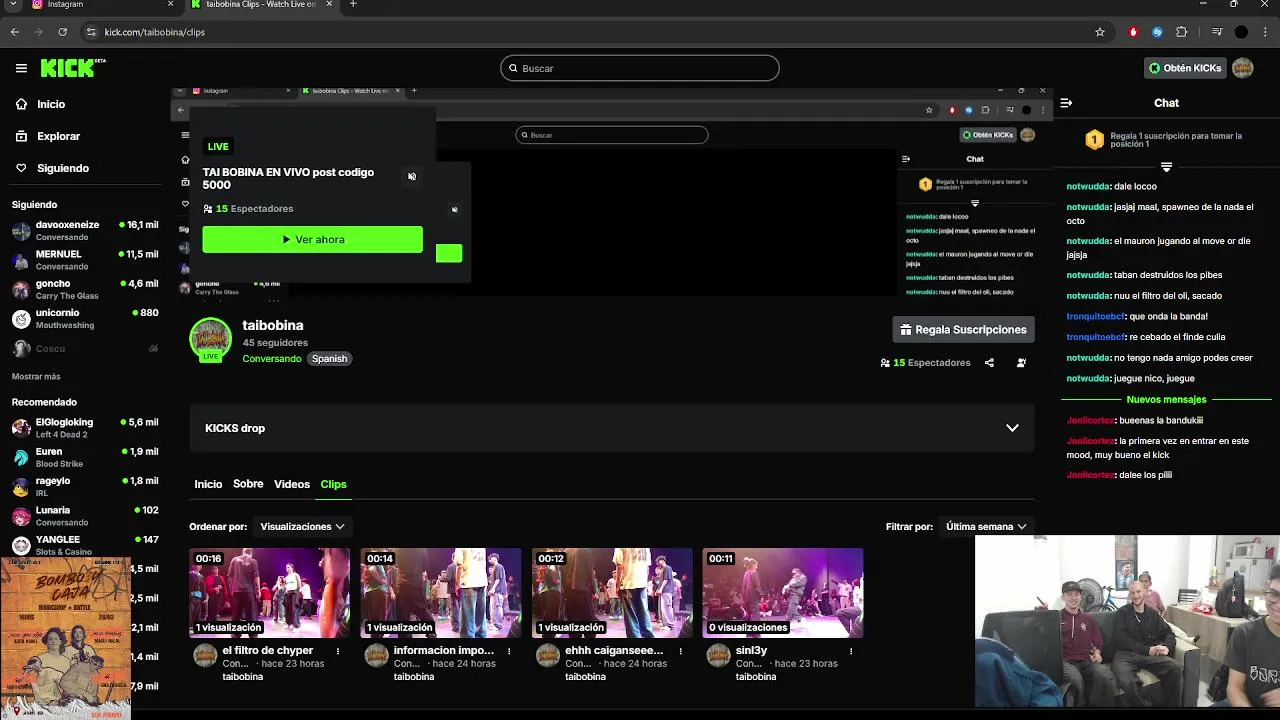This screenshot has width=1280, height=720.
Task: Click in the Buscar search field
Action: click(x=640, y=68)
